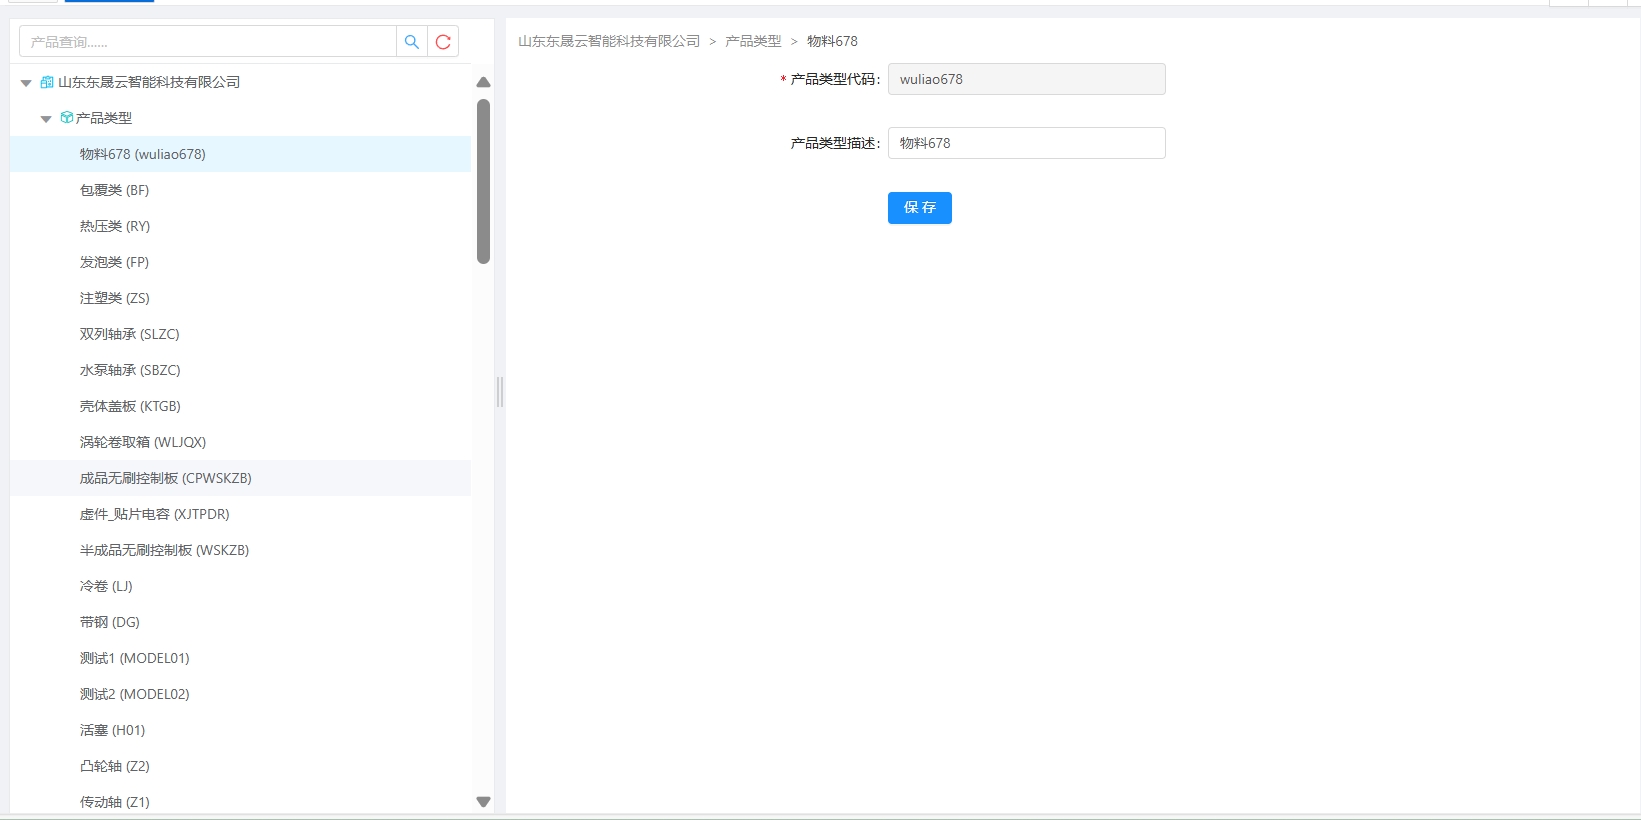Collapse the 山东东晟云智能科技有限公司 tree node

point(26,83)
